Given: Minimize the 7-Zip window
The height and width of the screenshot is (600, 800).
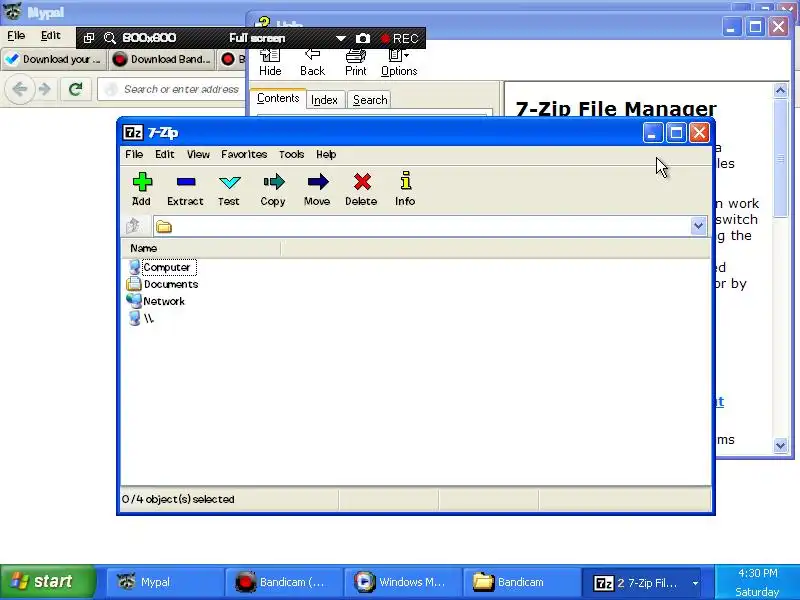Looking at the screenshot, I should 653,133.
